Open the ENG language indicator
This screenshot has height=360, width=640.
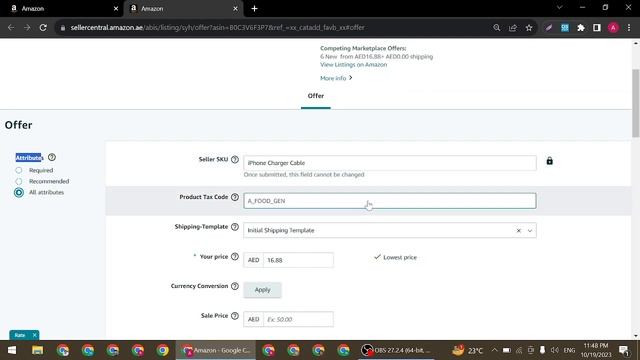pos(569,350)
